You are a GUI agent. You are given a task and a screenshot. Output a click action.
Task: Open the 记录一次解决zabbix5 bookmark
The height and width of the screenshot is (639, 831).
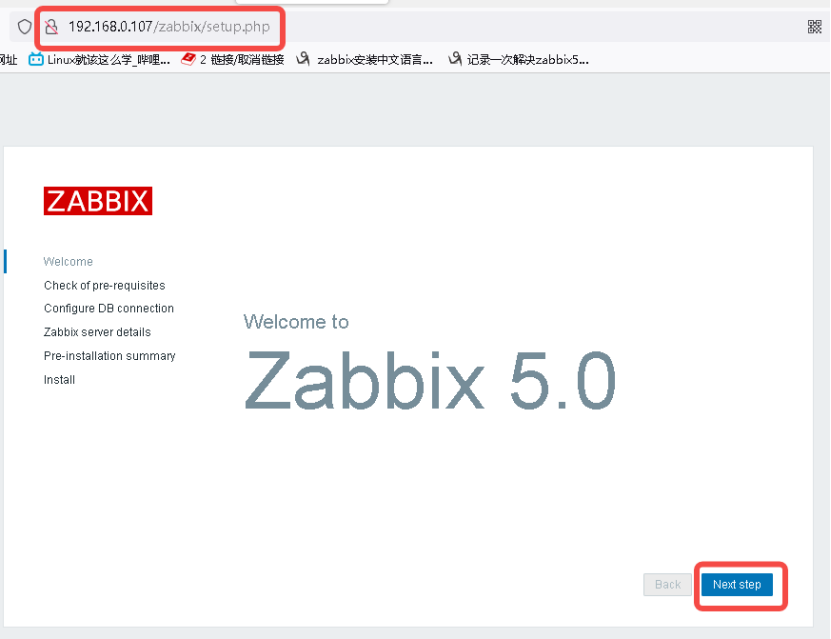point(519,59)
